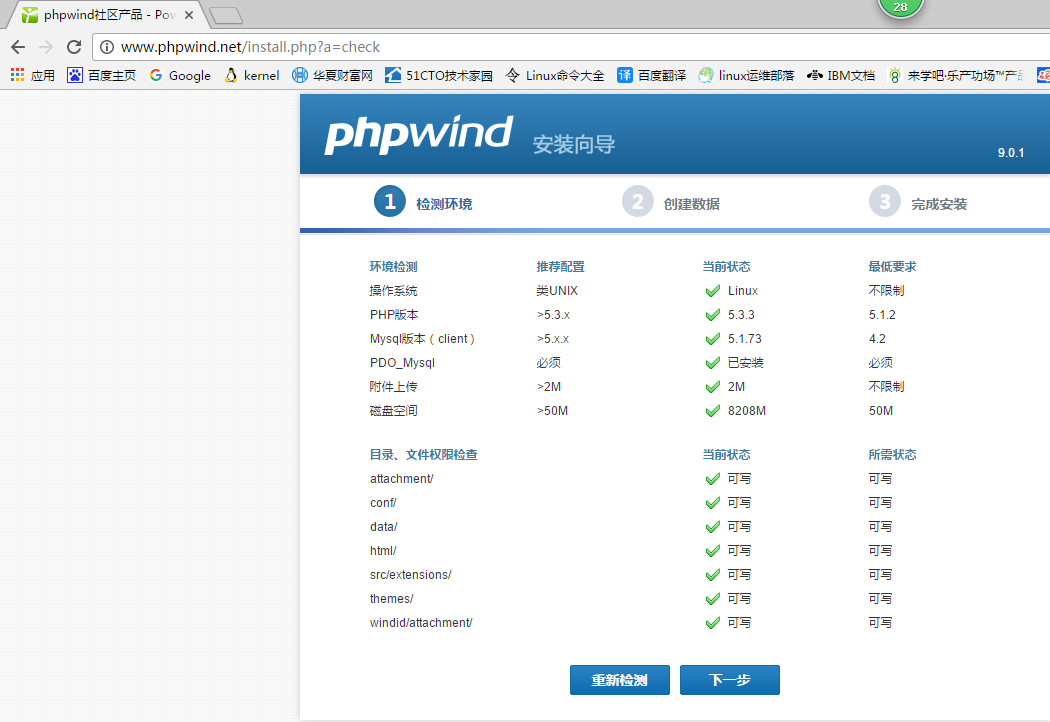This screenshot has height=722, width=1050.
Task: Open the 来学吧·乐产功场 bookmark
Action: [x=956, y=75]
